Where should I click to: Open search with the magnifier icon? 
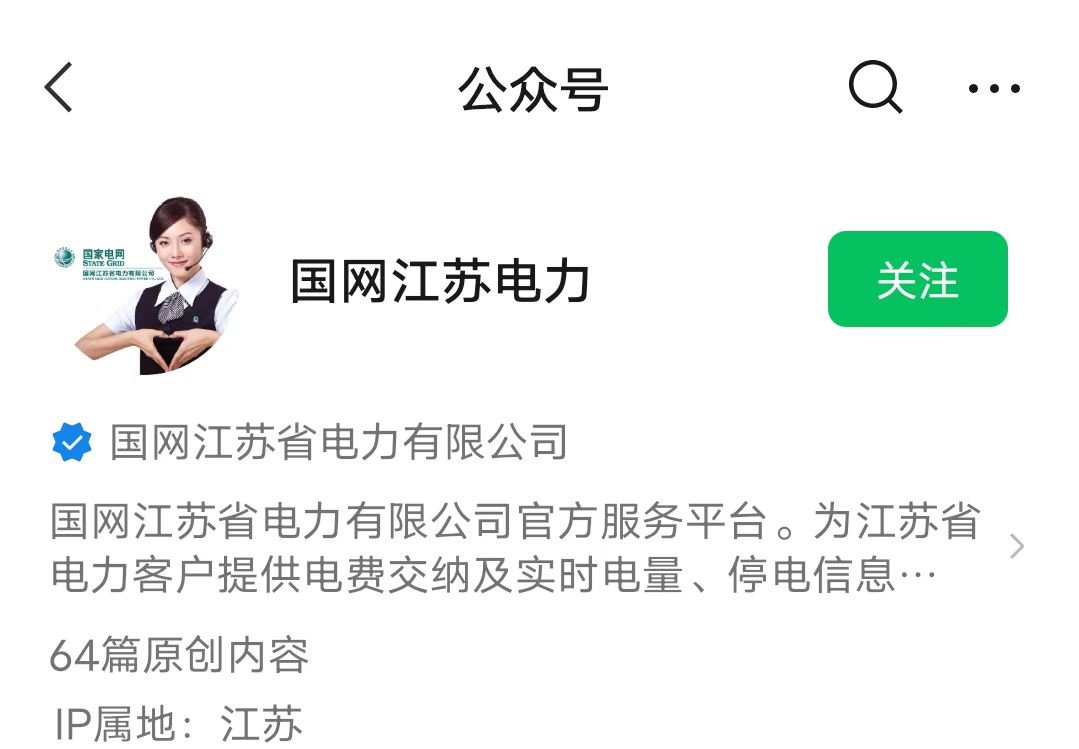[875, 87]
